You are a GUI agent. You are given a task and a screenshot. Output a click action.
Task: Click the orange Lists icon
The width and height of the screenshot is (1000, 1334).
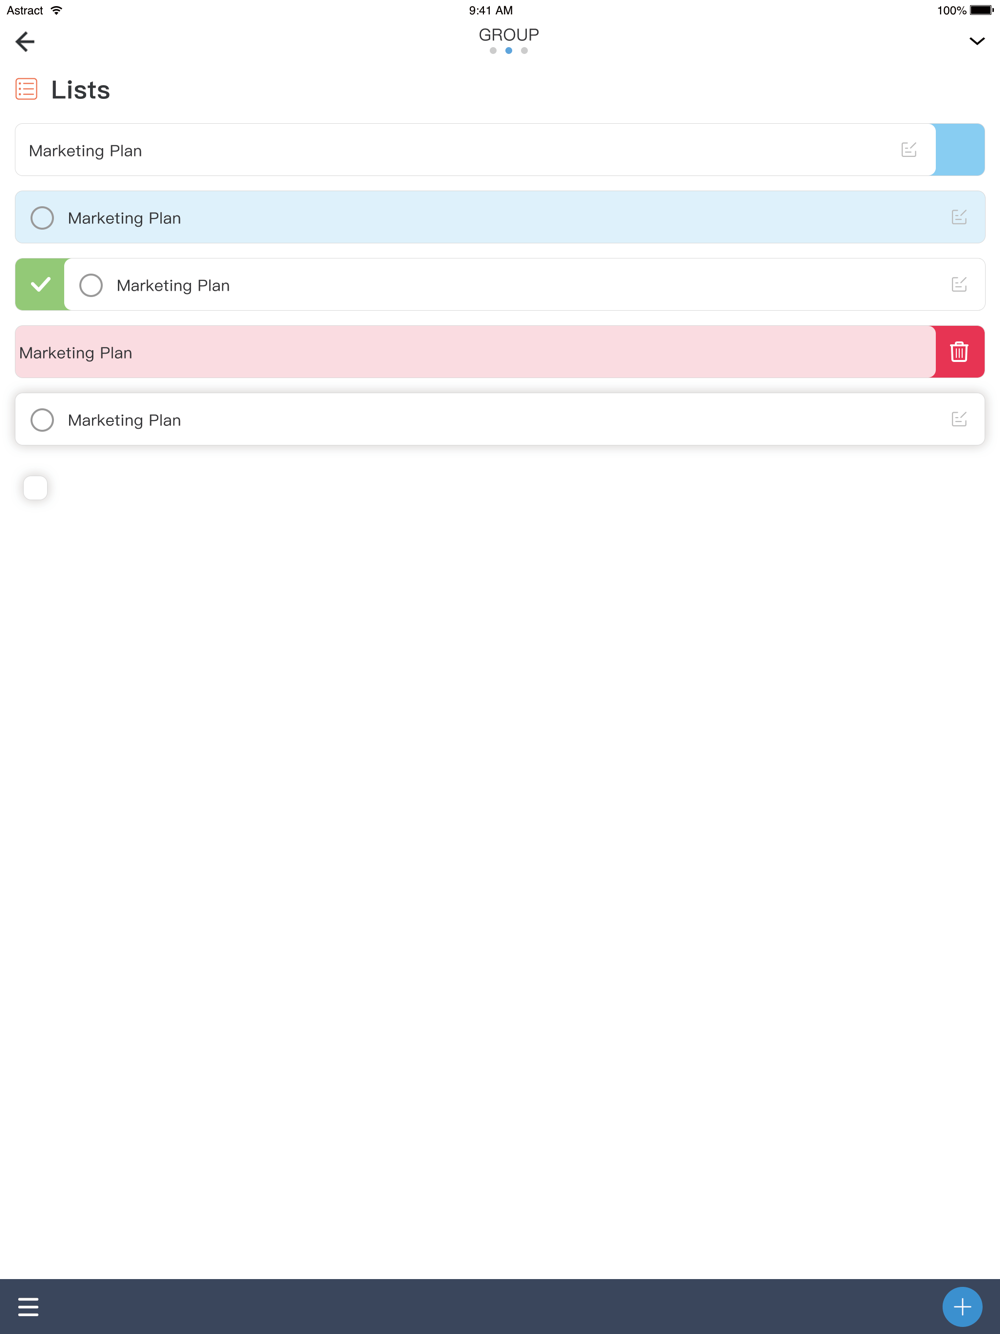[27, 89]
